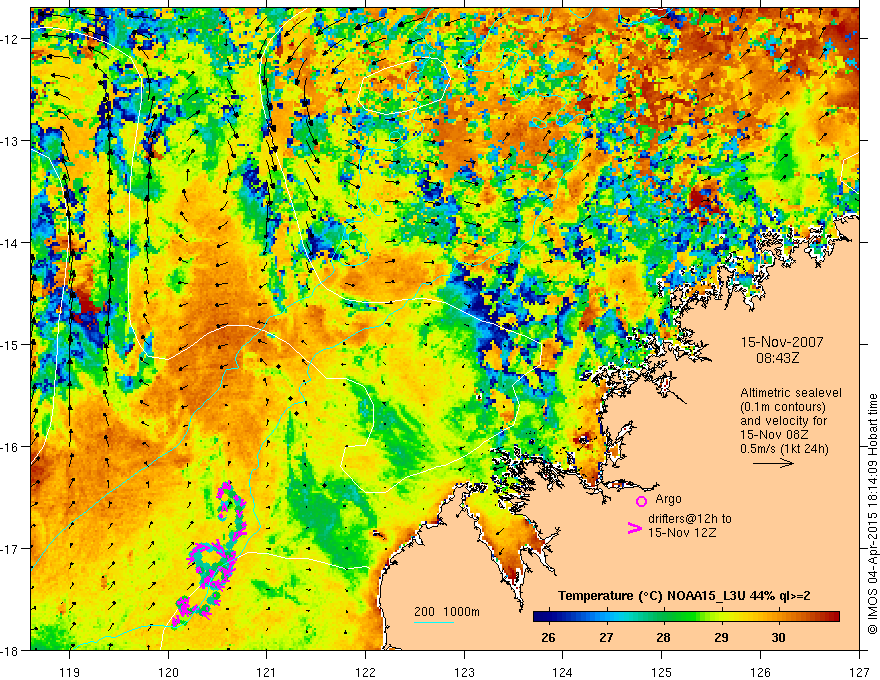Viewport: 880px width, 680px height.
Task: Click the 'Argo' legend label
Action: [x=668, y=499]
